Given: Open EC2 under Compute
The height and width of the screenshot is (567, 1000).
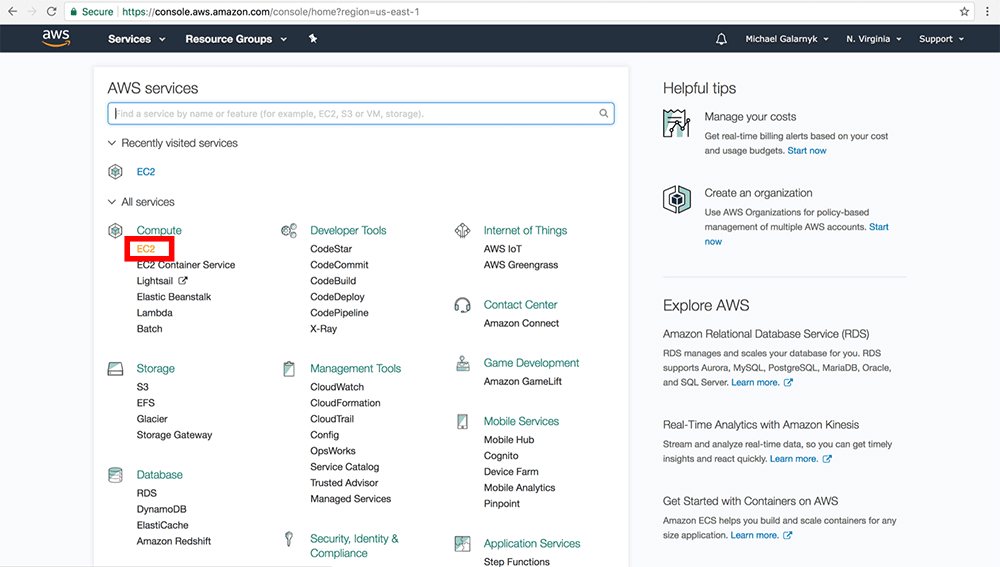Looking at the screenshot, I should point(146,249).
